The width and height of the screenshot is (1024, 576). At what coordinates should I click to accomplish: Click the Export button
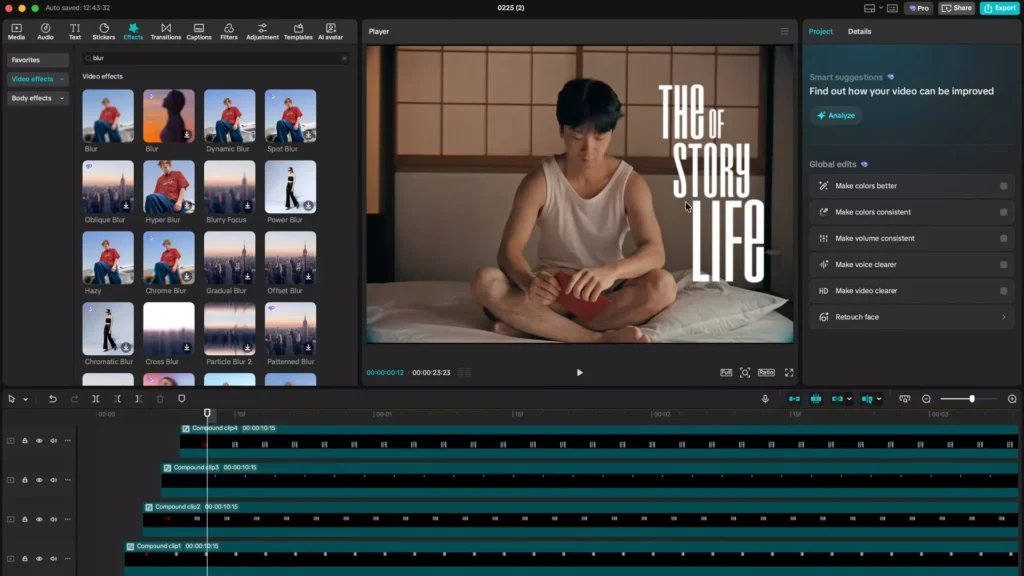(x=999, y=7)
